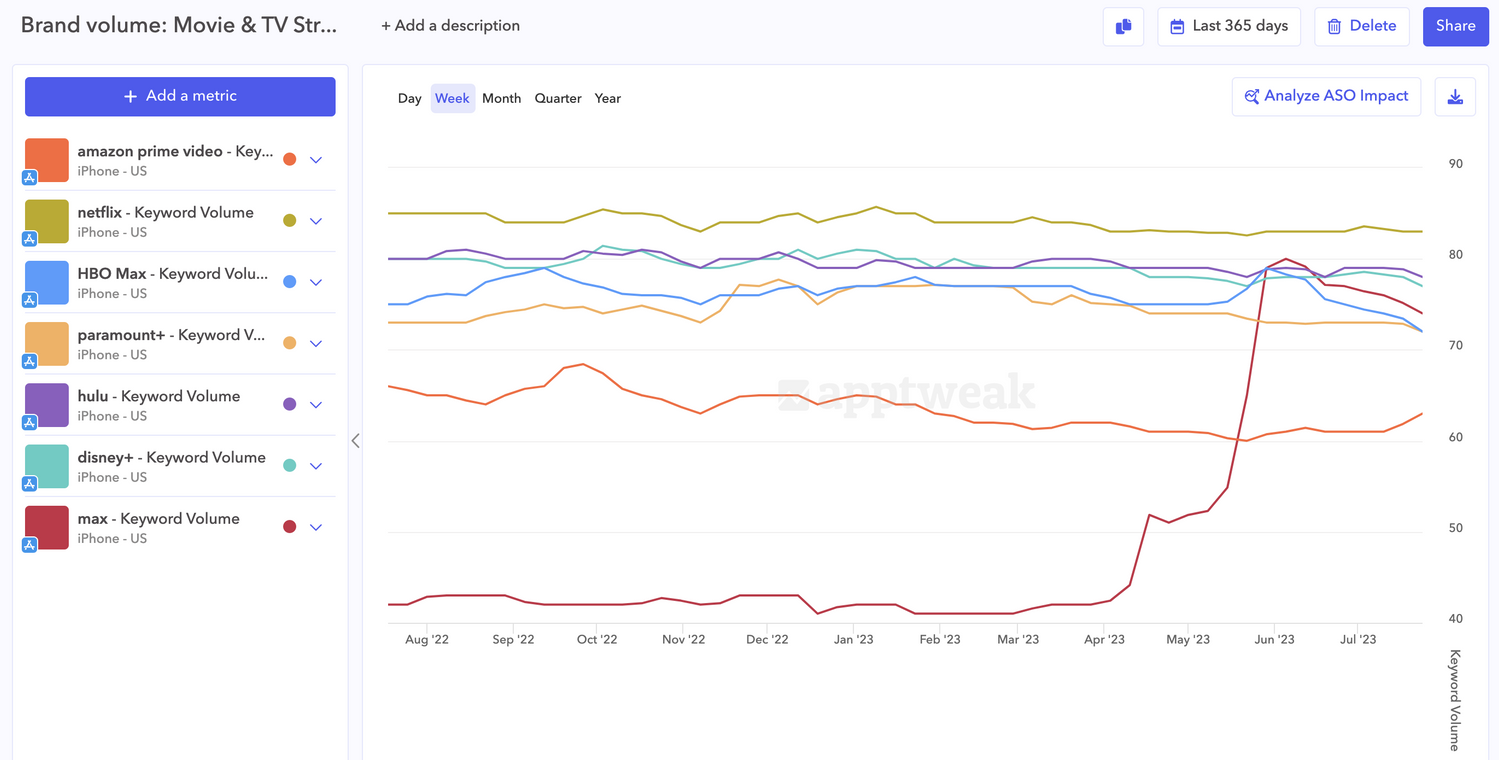1499x760 pixels.
Task: Click the red dot for max
Action: [x=290, y=527]
